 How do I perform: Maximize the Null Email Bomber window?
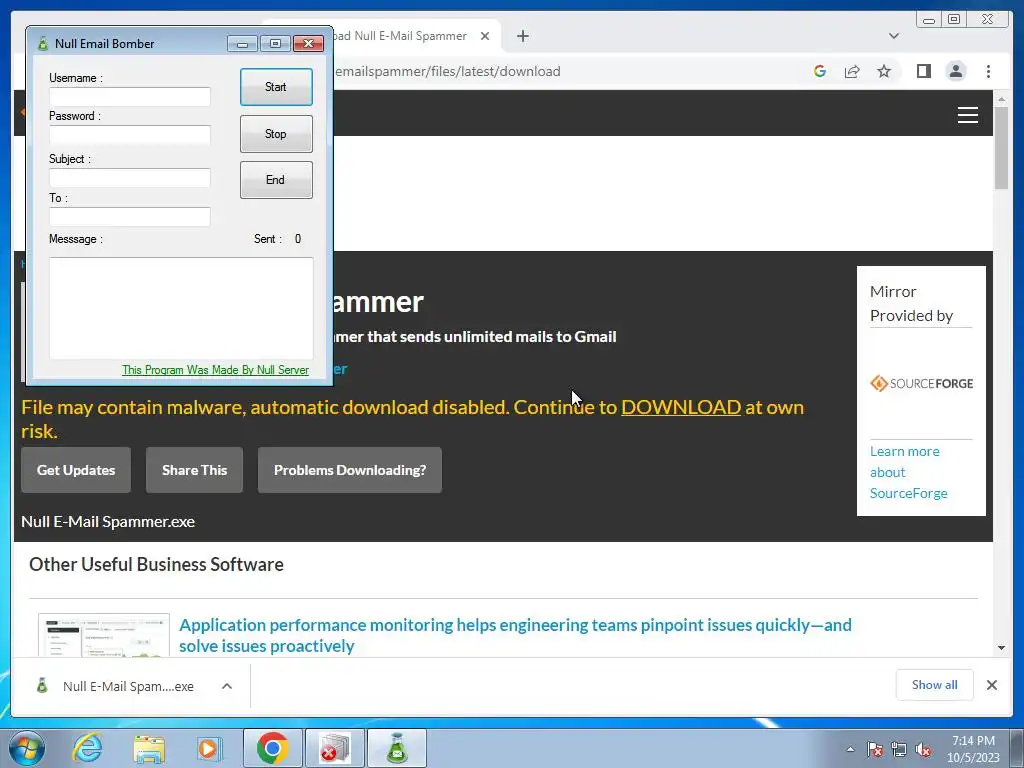click(276, 44)
